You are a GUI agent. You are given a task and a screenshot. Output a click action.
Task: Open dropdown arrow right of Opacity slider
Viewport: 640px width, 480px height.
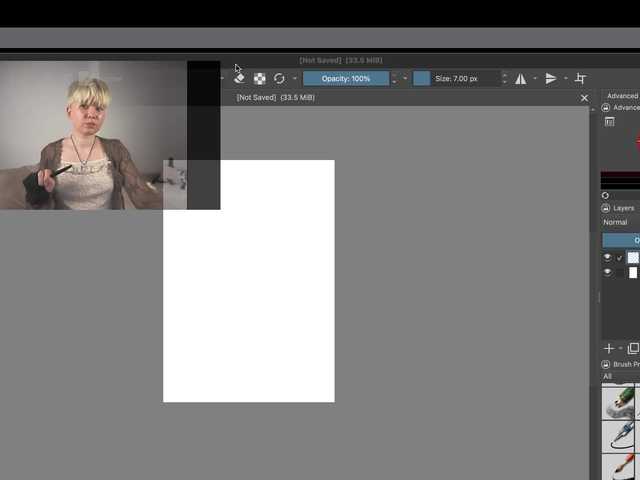(x=405, y=78)
